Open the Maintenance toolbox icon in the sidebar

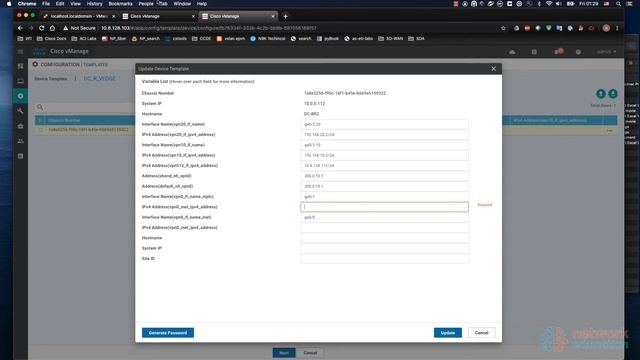20,126
